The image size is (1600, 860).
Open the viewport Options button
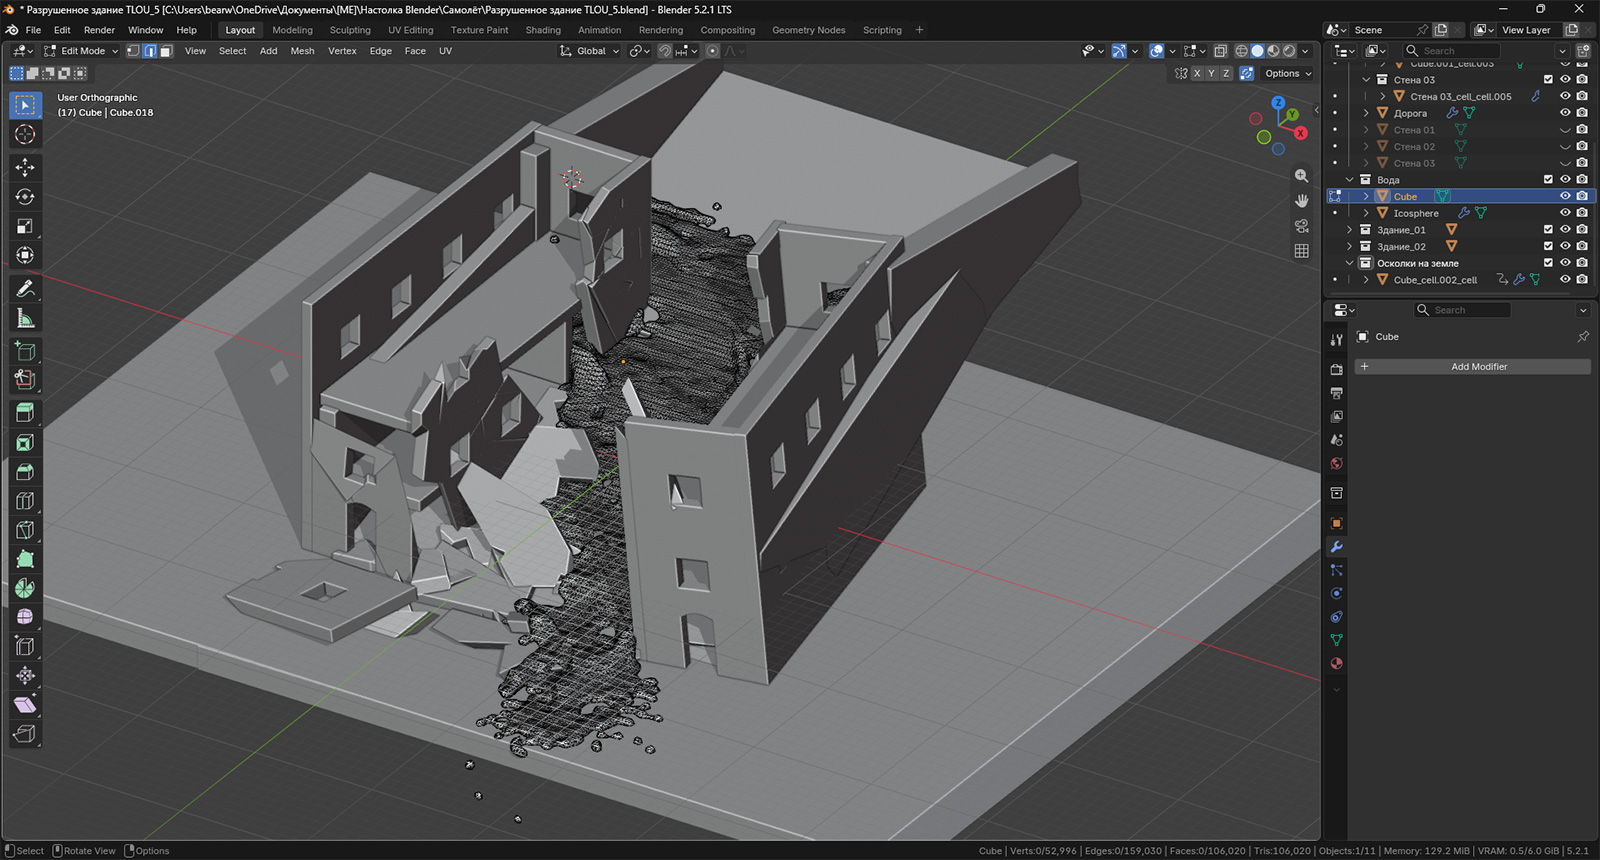click(x=1288, y=73)
